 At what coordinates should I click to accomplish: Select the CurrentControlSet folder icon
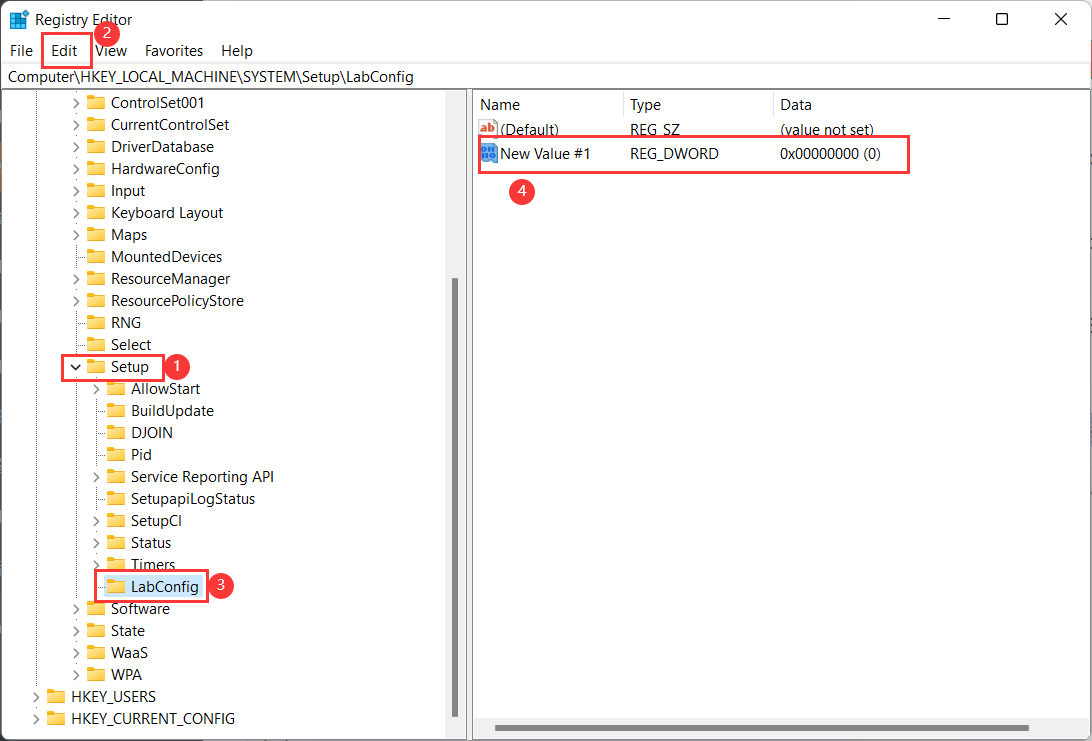point(95,125)
